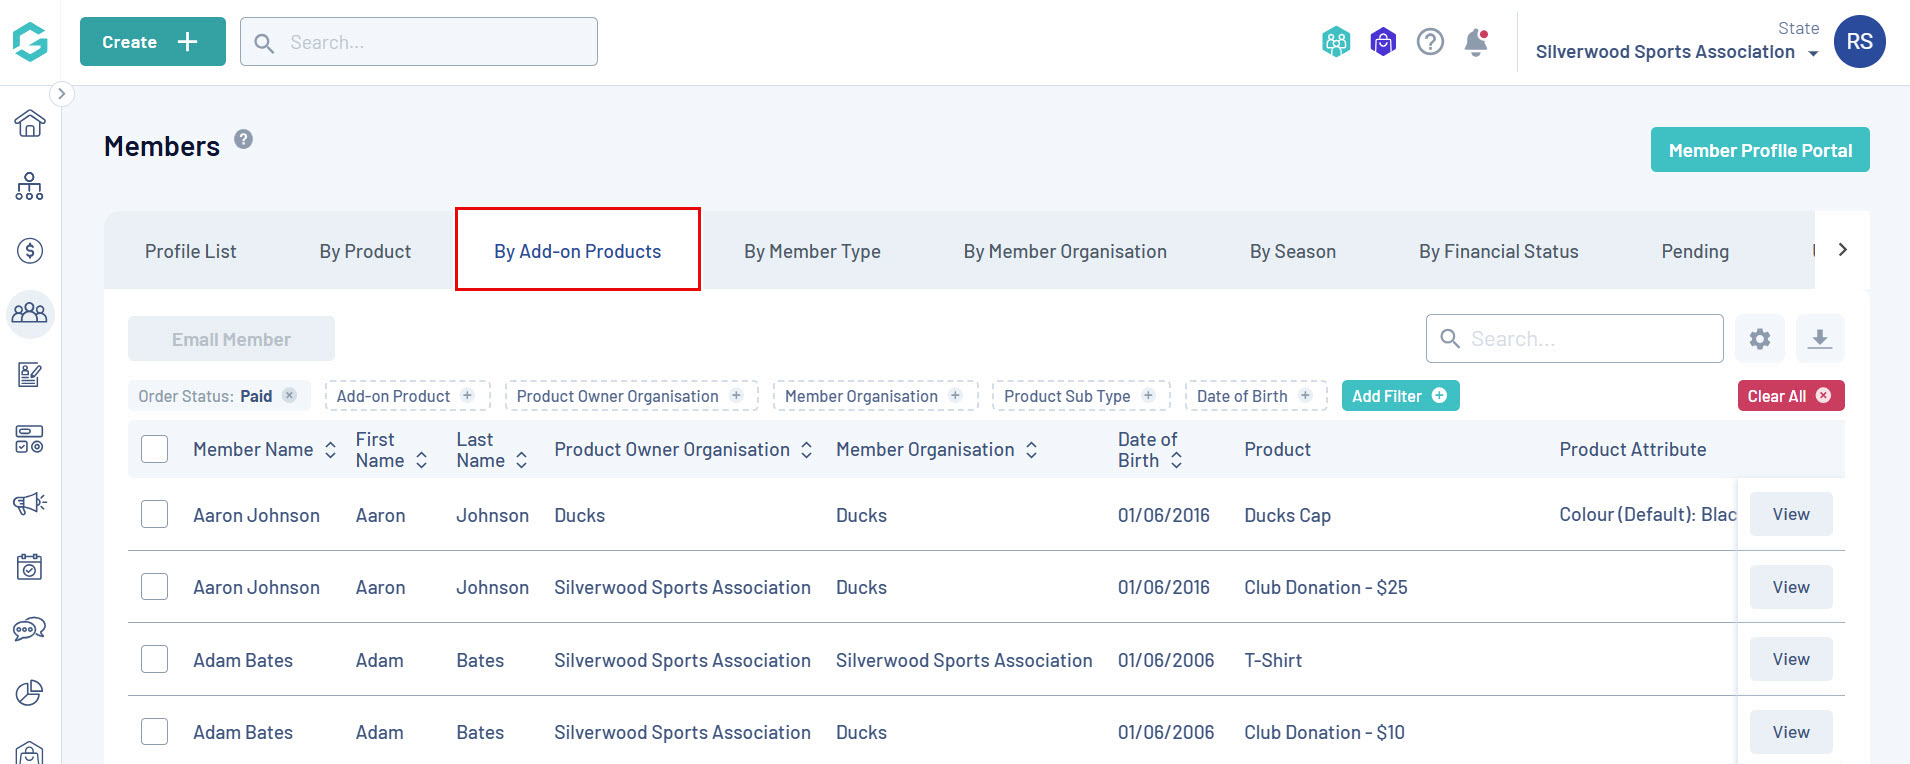Click the home icon in sidebar

[x=30, y=123]
